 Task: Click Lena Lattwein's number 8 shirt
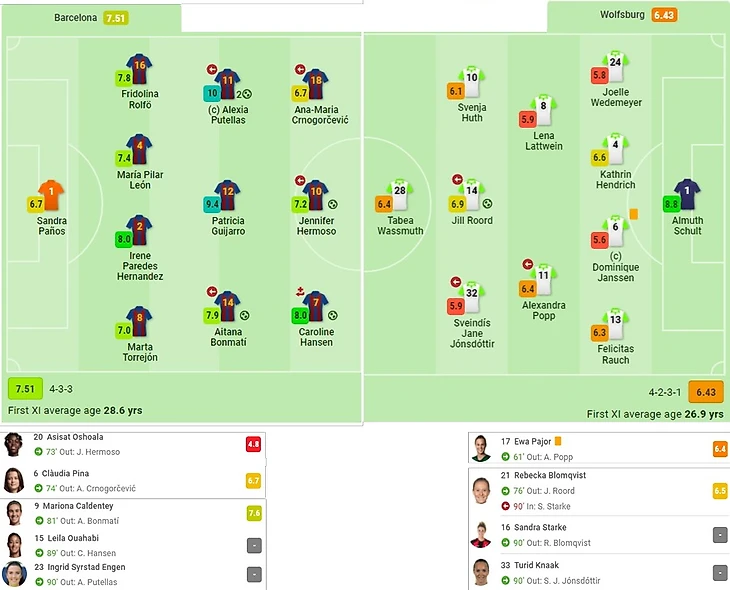pyautogui.click(x=543, y=108)
